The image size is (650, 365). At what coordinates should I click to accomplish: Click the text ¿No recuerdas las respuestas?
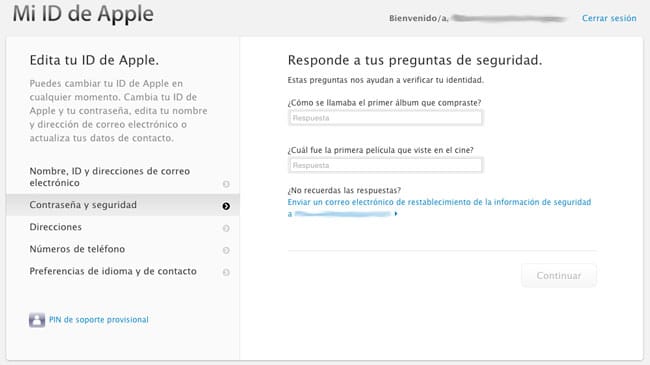point(344,190)
